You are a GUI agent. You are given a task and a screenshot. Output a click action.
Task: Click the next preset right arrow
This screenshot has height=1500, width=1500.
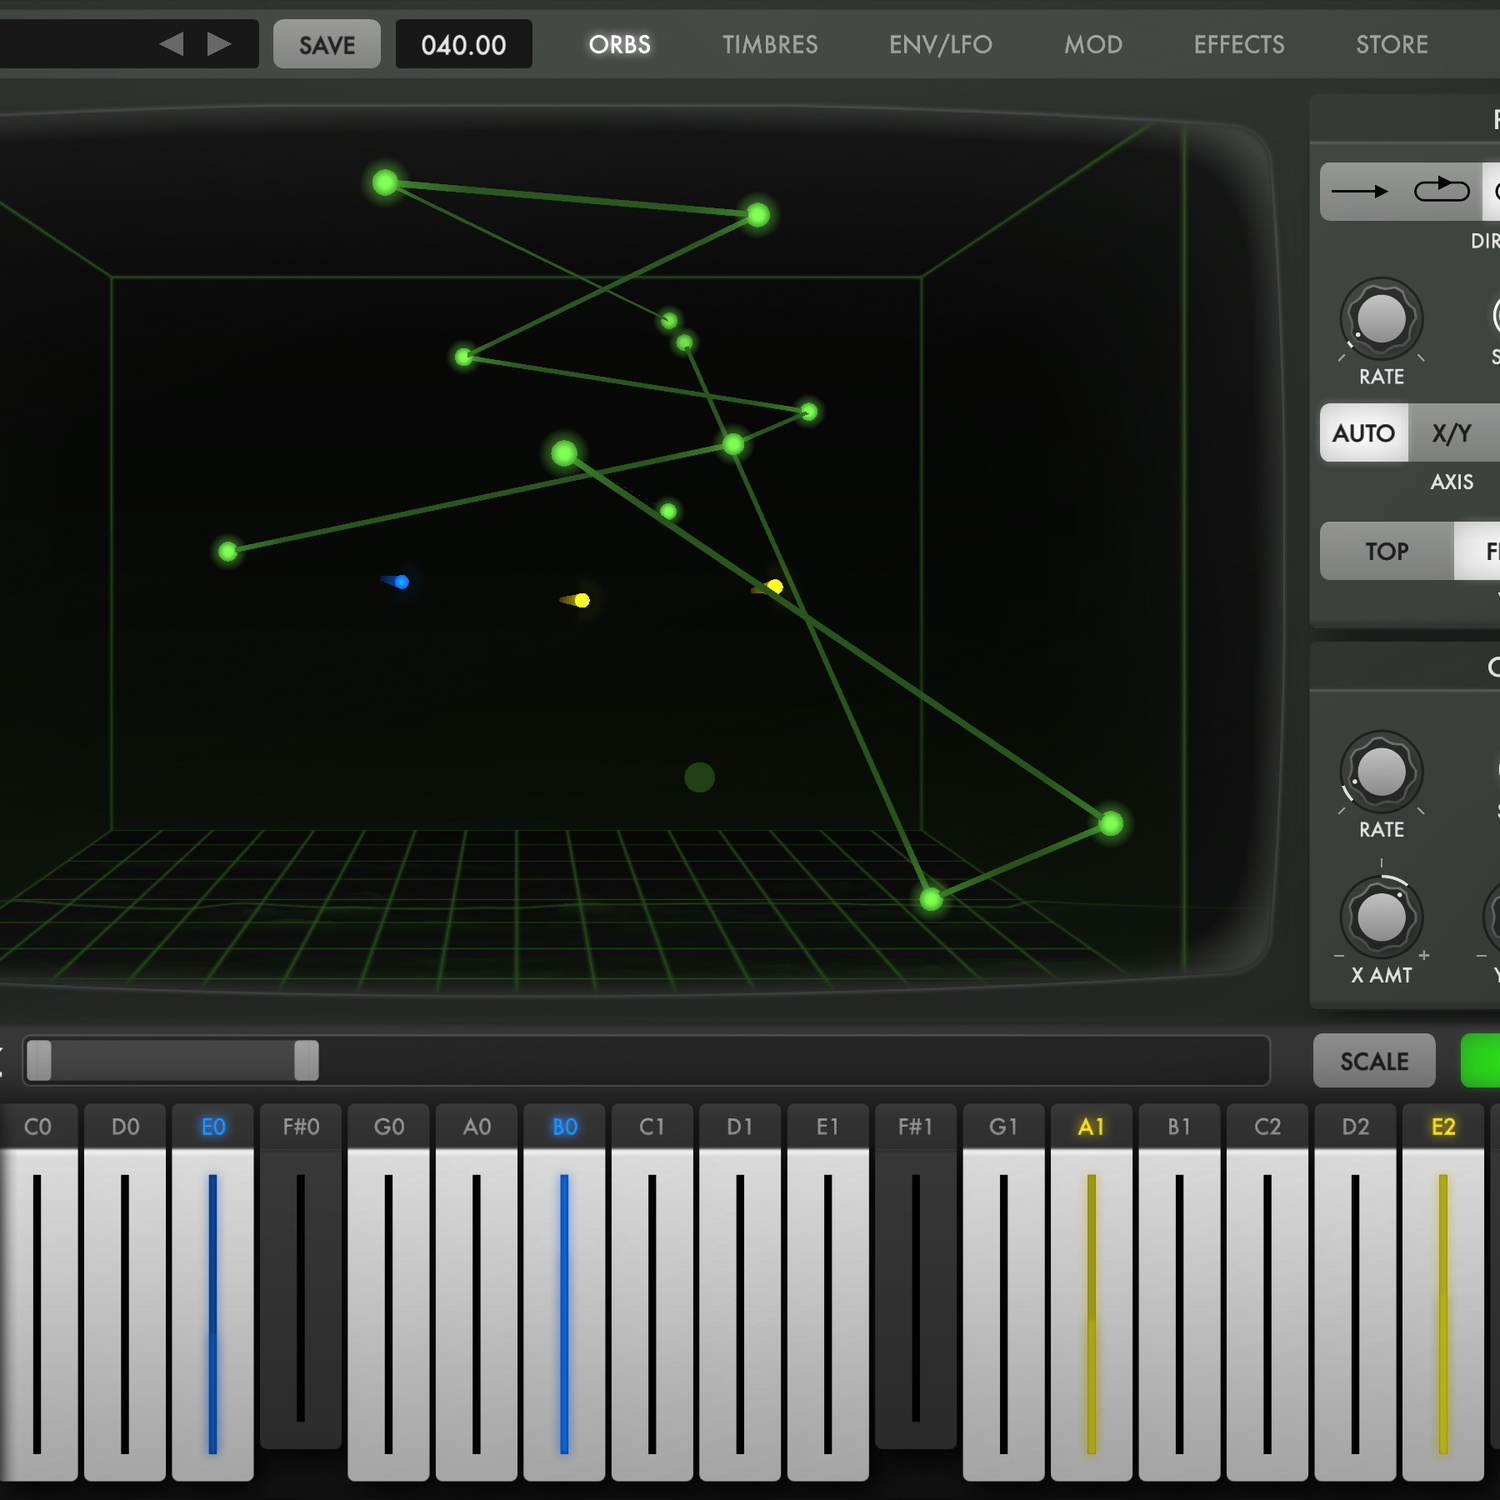click(x=219, y=44)
